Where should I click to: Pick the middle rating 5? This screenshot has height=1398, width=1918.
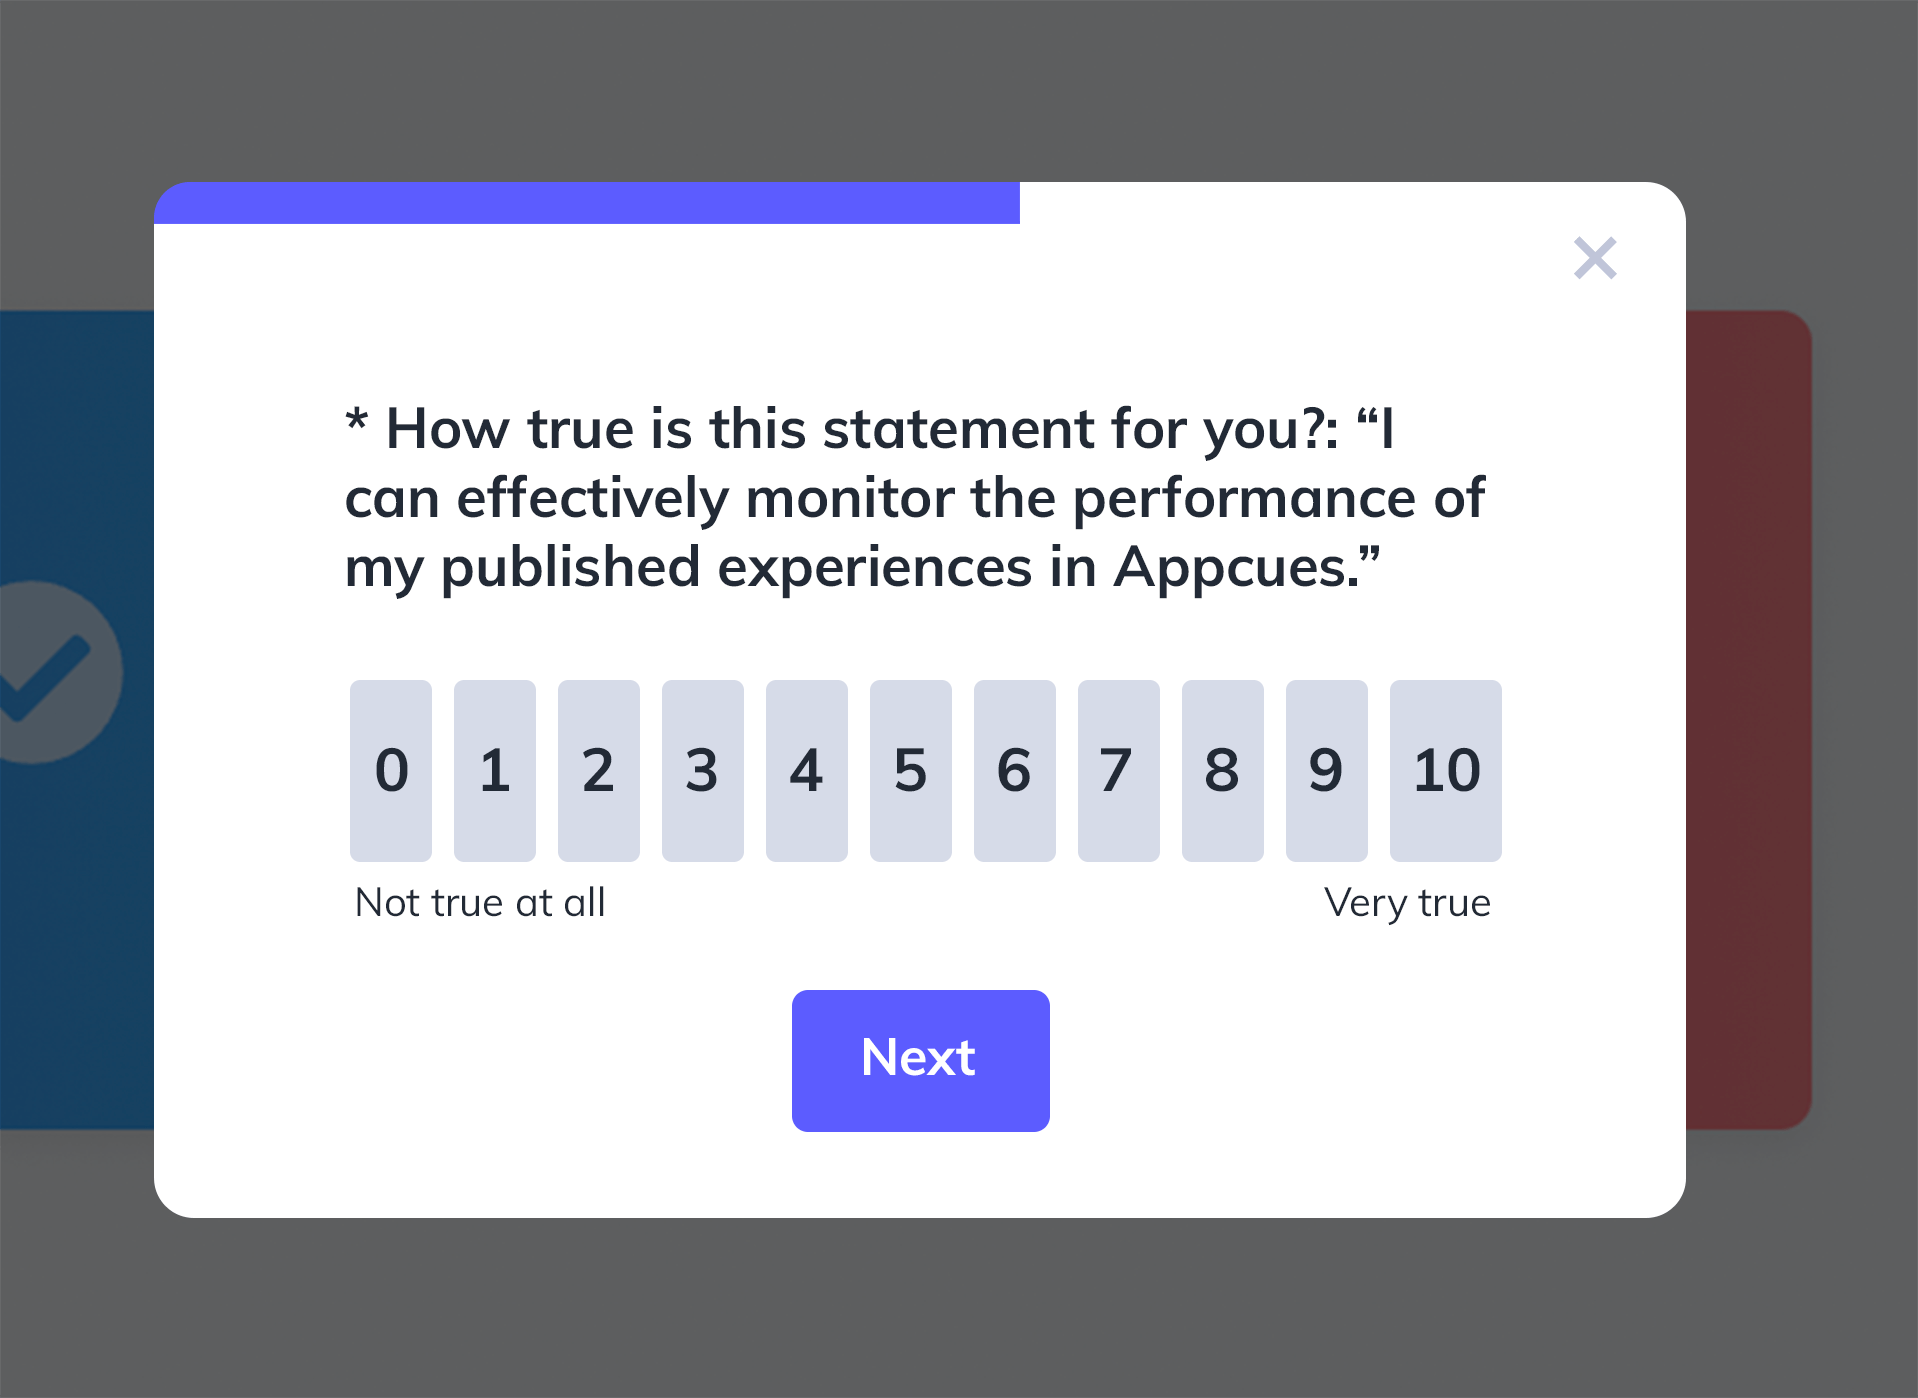point(911,770)
